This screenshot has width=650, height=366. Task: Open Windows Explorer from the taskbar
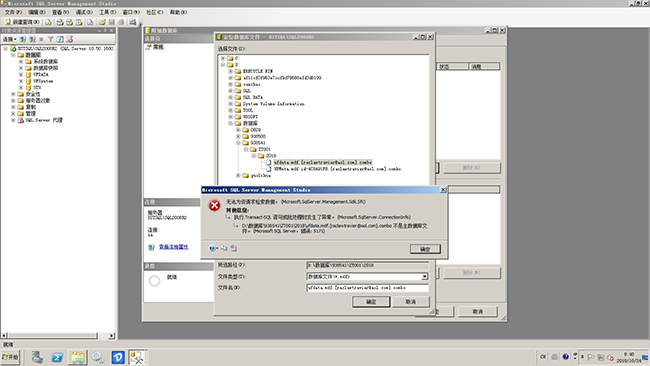(x=77, y=357)
